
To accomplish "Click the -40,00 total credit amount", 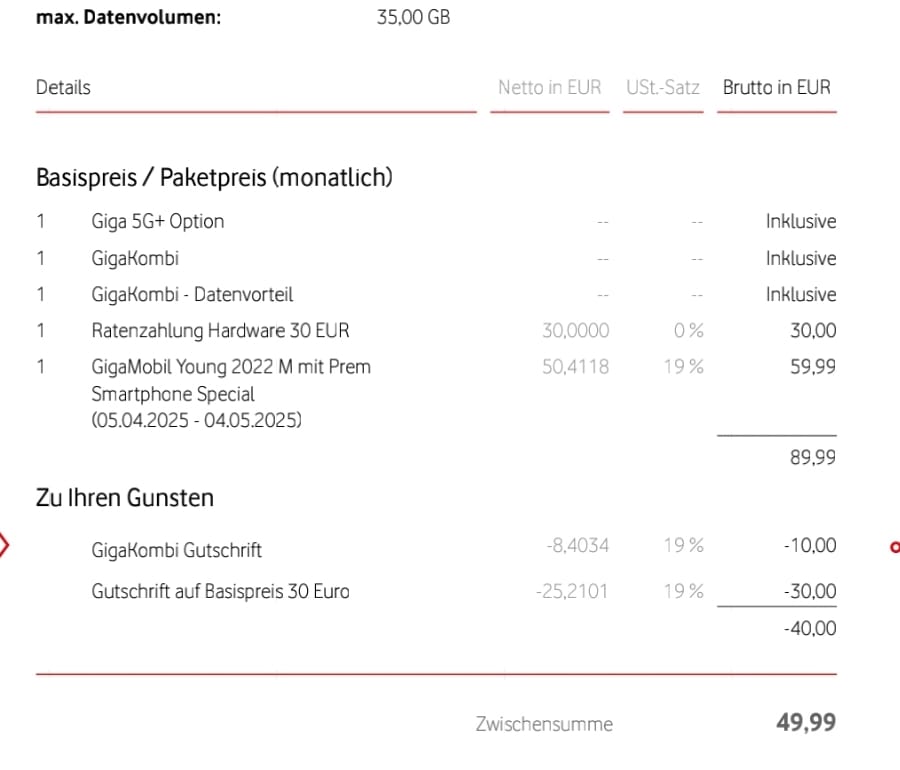I will click(x=811, y=629).
